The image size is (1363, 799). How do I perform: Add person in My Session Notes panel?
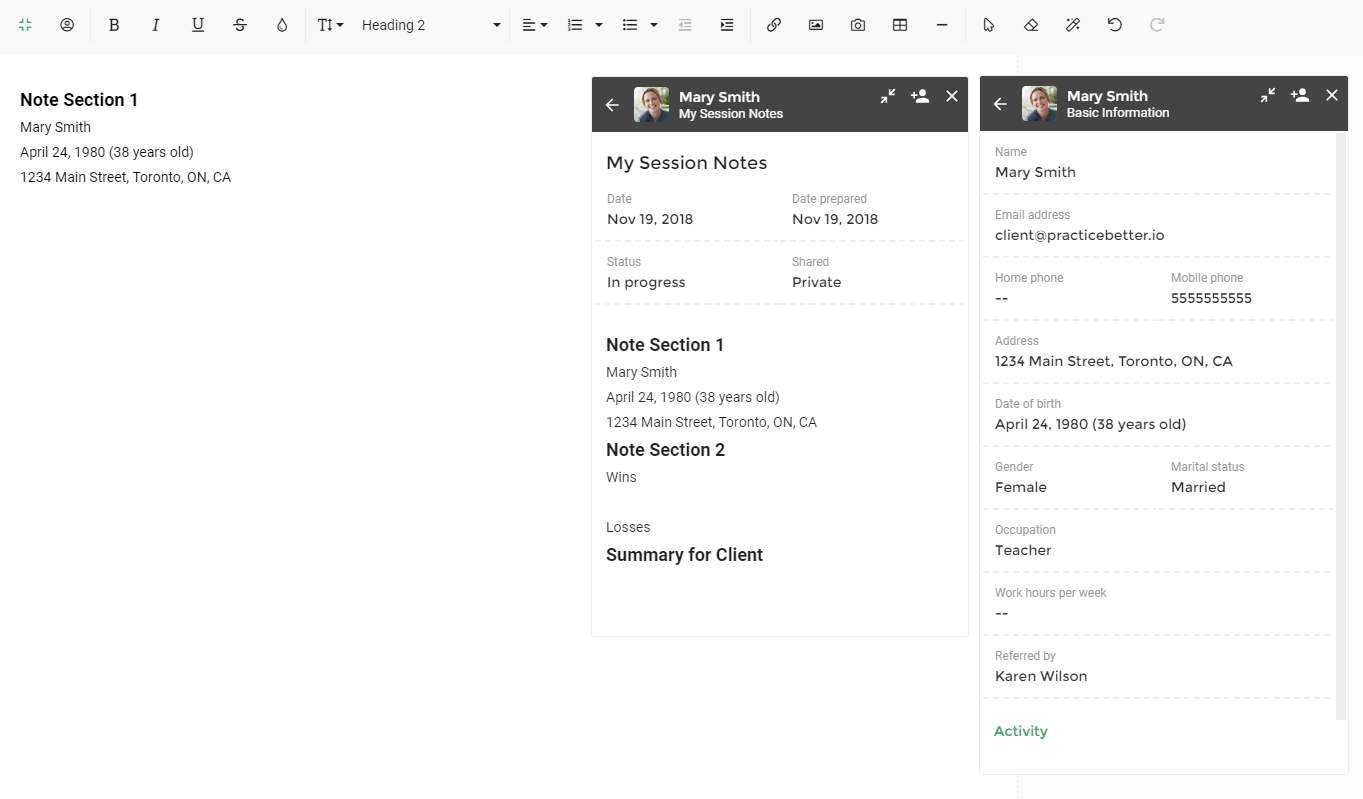click(920, 96)
